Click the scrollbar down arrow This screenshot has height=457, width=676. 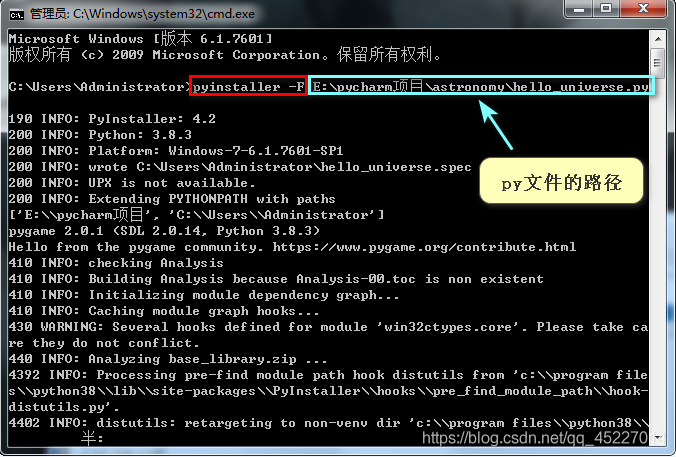tap(658, 437)
